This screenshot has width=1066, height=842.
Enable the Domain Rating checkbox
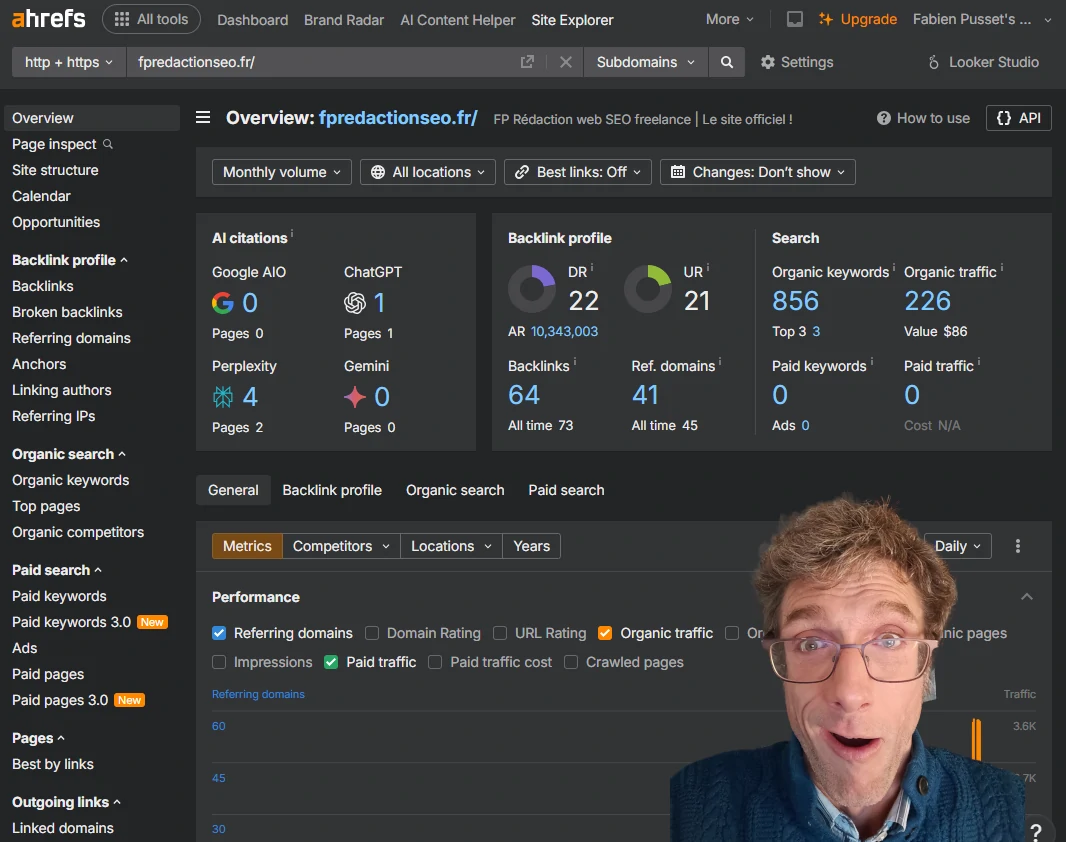(372, 633)
